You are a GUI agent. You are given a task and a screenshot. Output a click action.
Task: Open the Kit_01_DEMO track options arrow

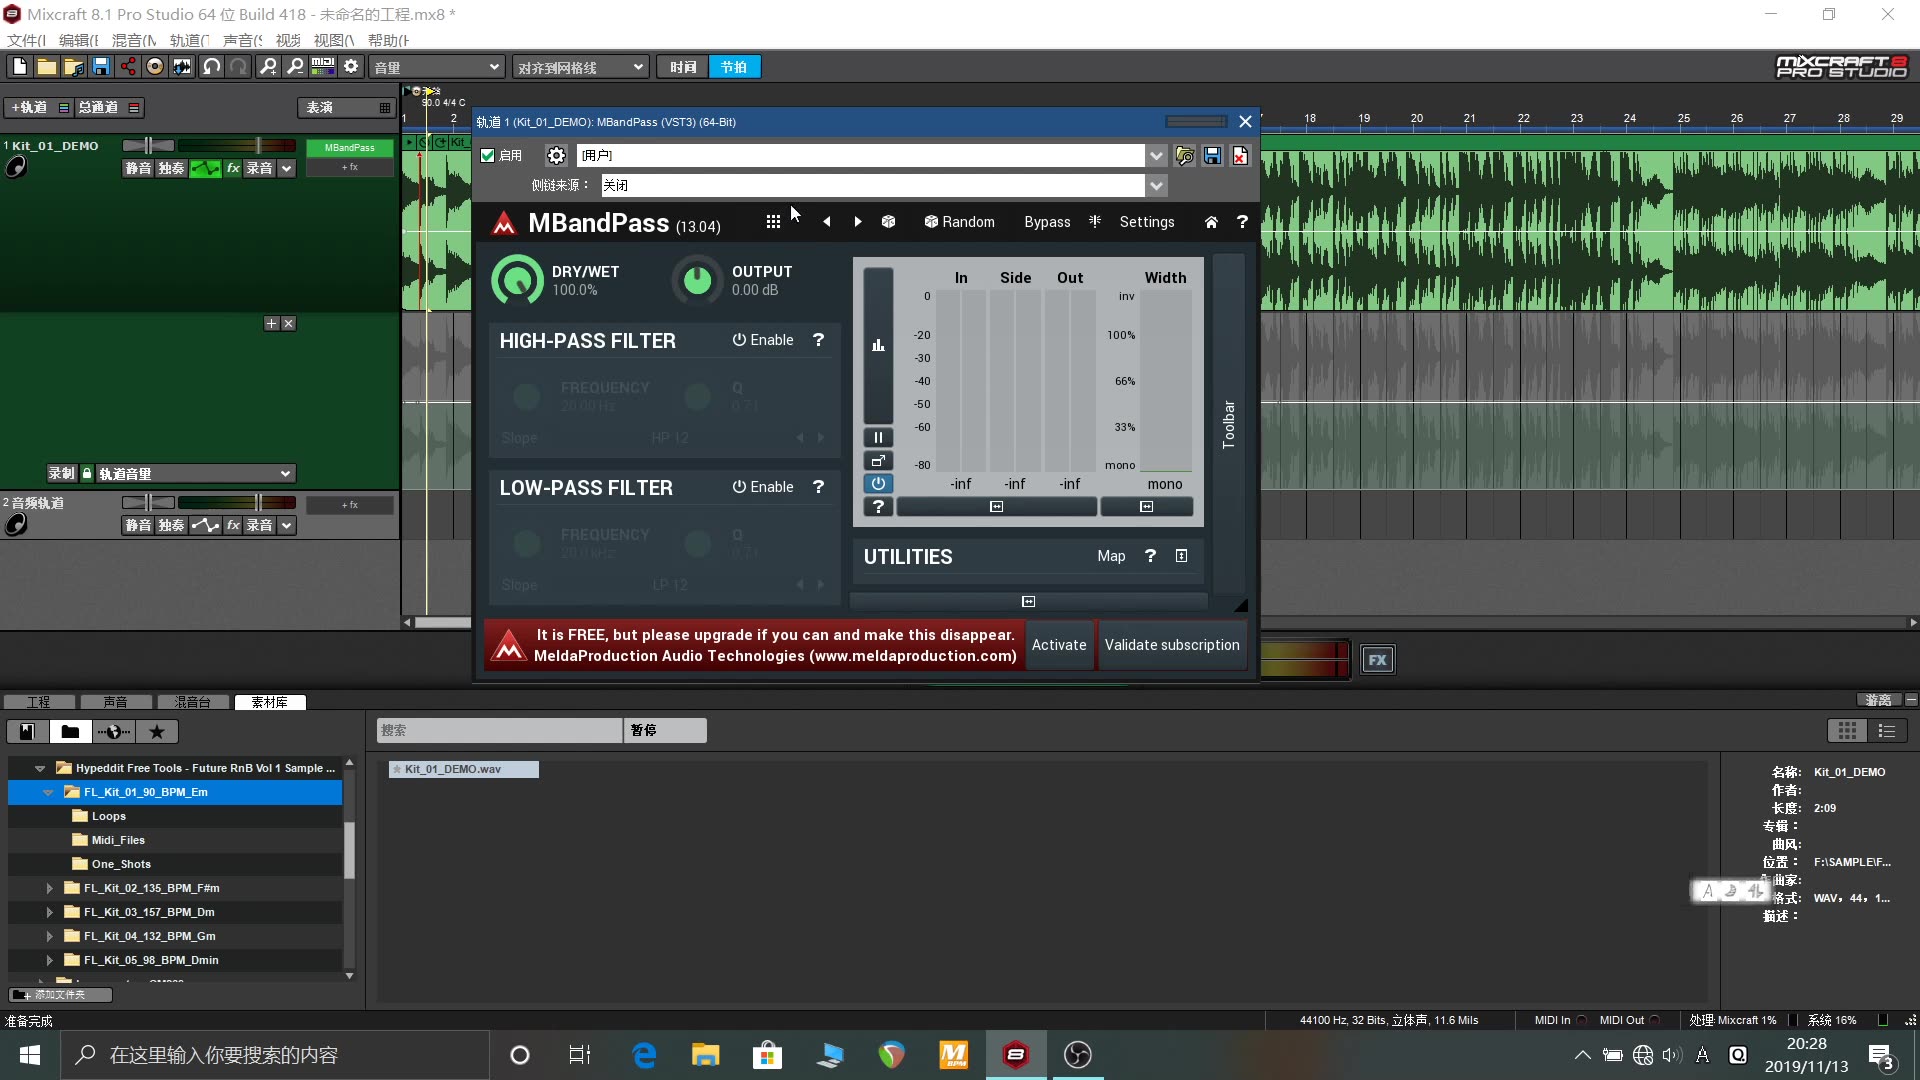tap(287, 168)
